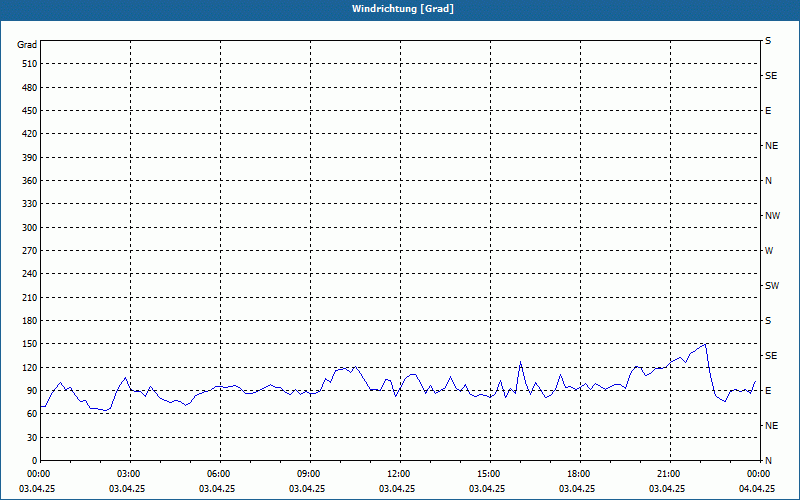Select "E" compass label level with 90
The image size is (800, 500).
click(x=768, y=391)
